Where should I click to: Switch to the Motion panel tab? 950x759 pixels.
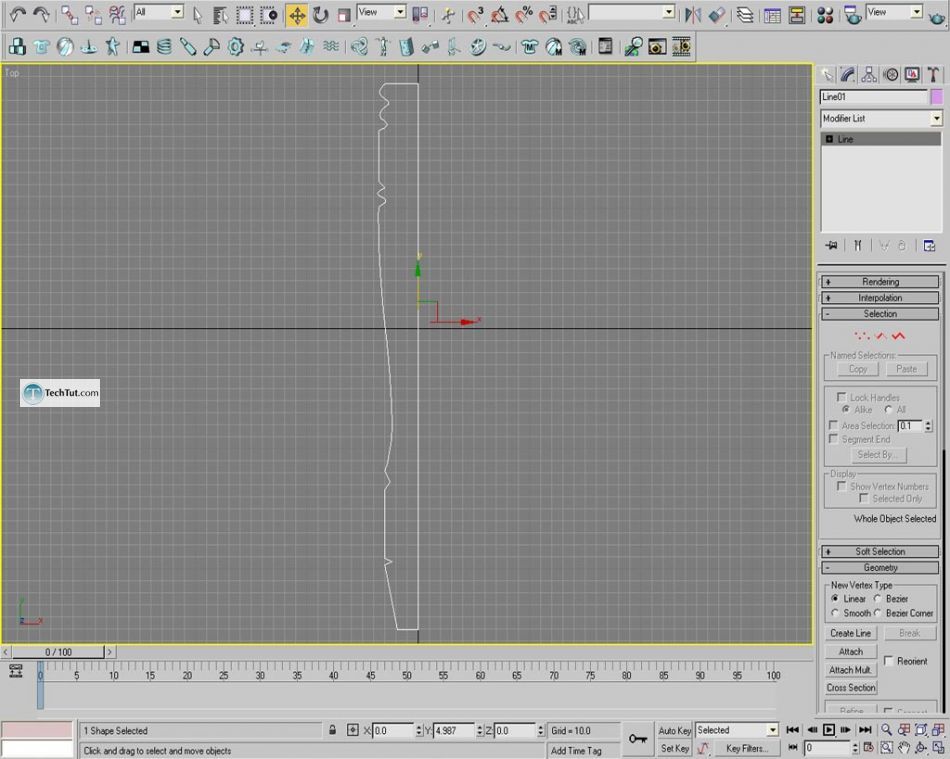click(891, 75)
